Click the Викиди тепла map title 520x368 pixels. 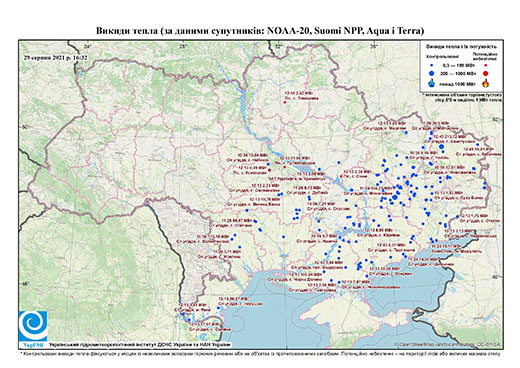[260, 31]
